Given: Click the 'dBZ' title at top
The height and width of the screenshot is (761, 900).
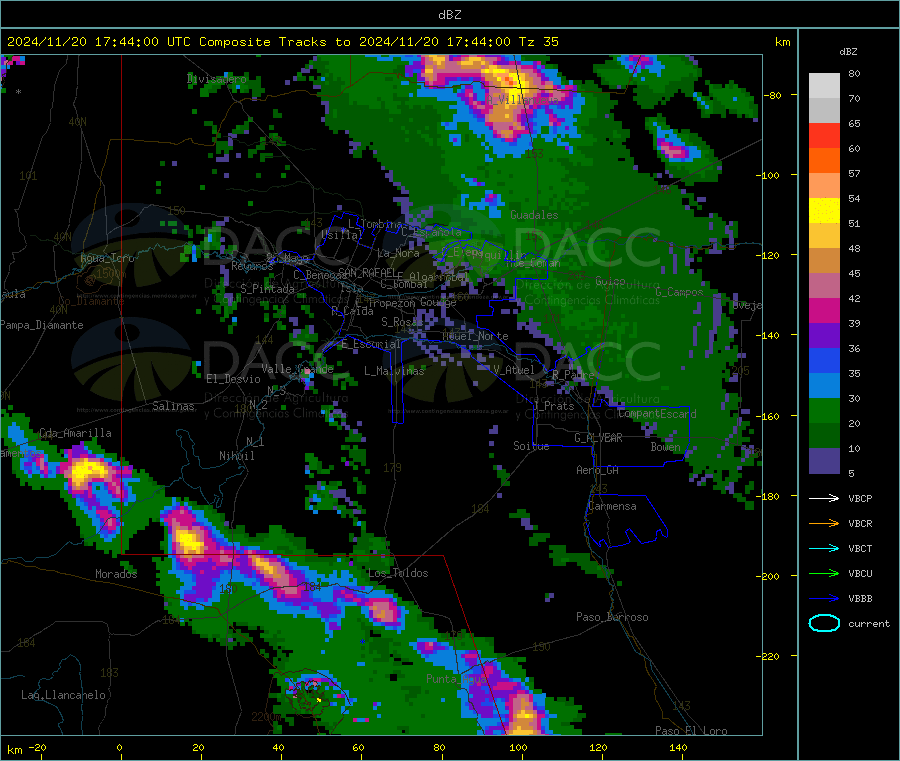Looking at the screenshot, I should (449, 15).
